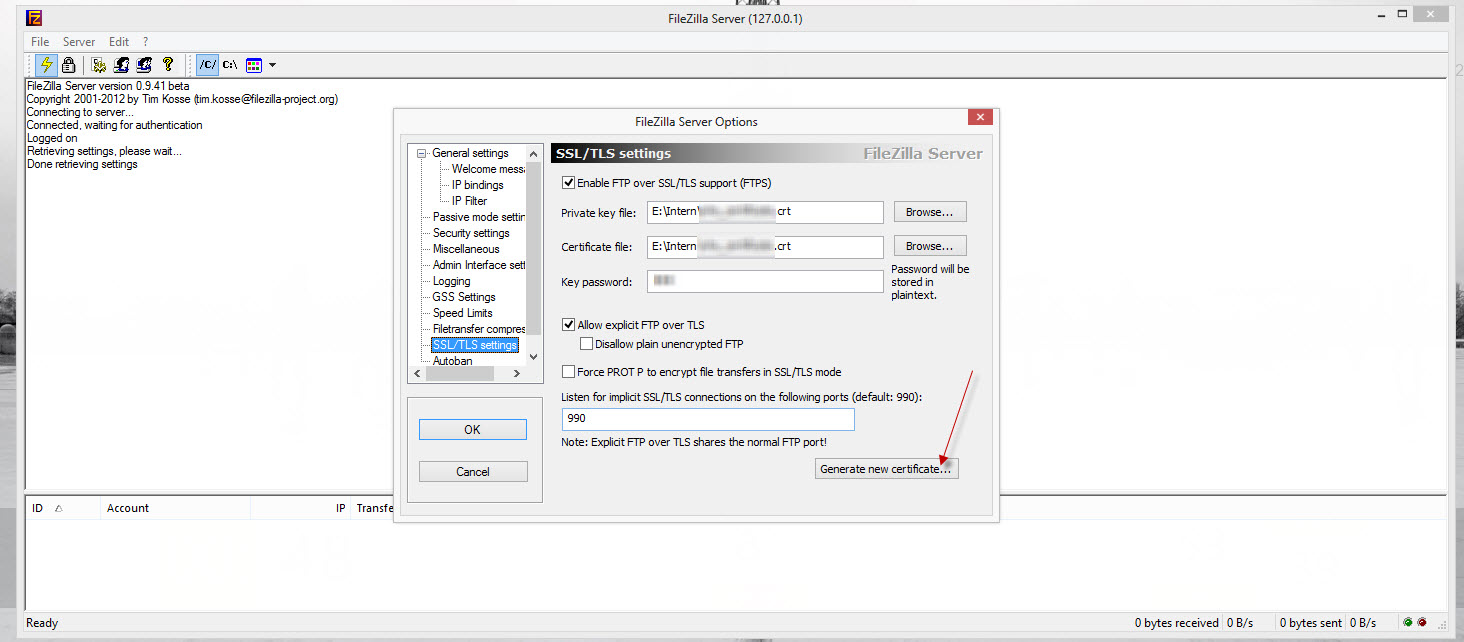Select Security settings tree item
This screenshot has width=1464, height=642.
(x=471, y=233)
